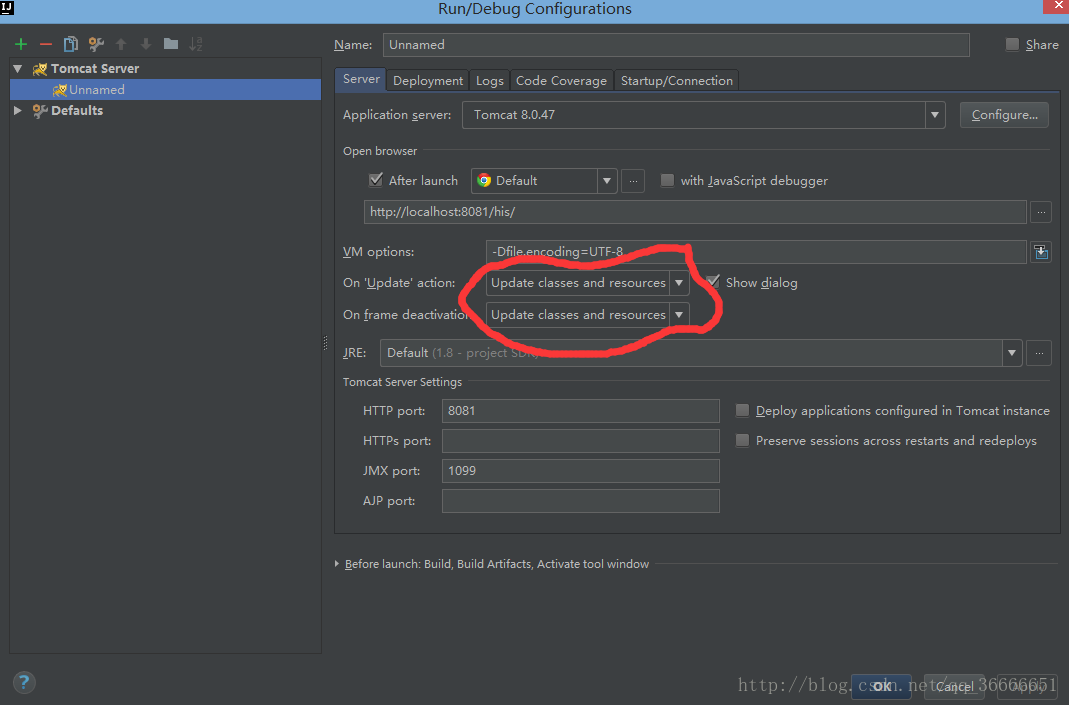Click the empty AJP port field

pos(580,501)
